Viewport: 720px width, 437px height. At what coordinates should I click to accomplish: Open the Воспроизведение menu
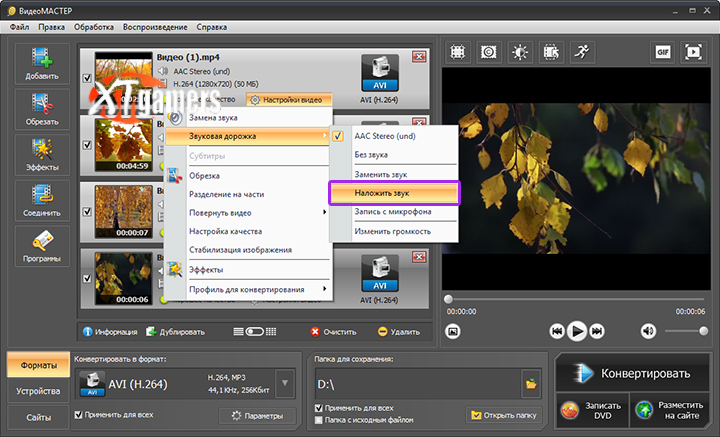click(x=155, y=27)
